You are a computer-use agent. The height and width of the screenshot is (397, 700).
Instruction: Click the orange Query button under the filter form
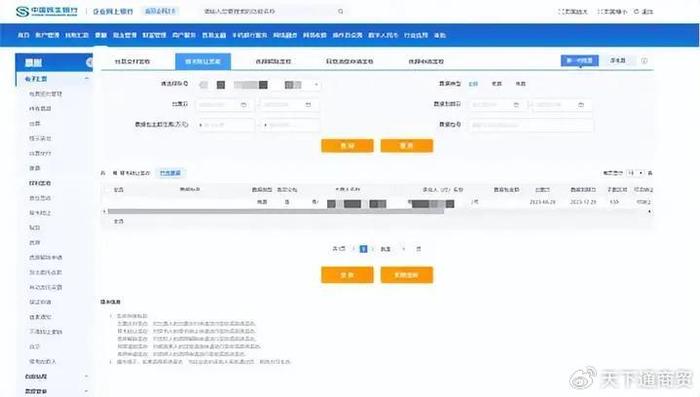click(x=347, y=146)
